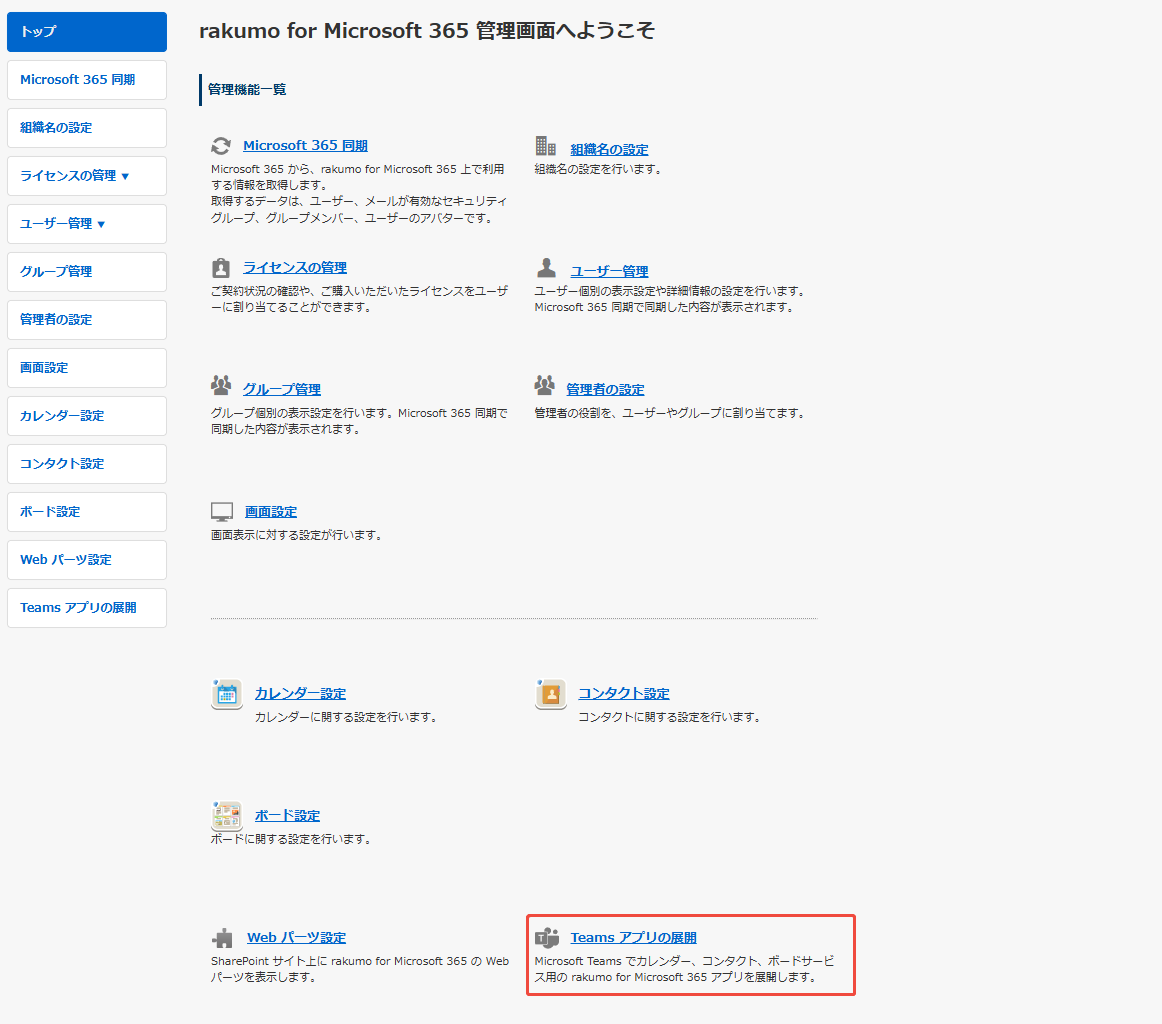The width and height of the screenshot is (1162, 1024).
Task: Follow the 組織名の設定 link in main area
Action: [x=609, y=150]
